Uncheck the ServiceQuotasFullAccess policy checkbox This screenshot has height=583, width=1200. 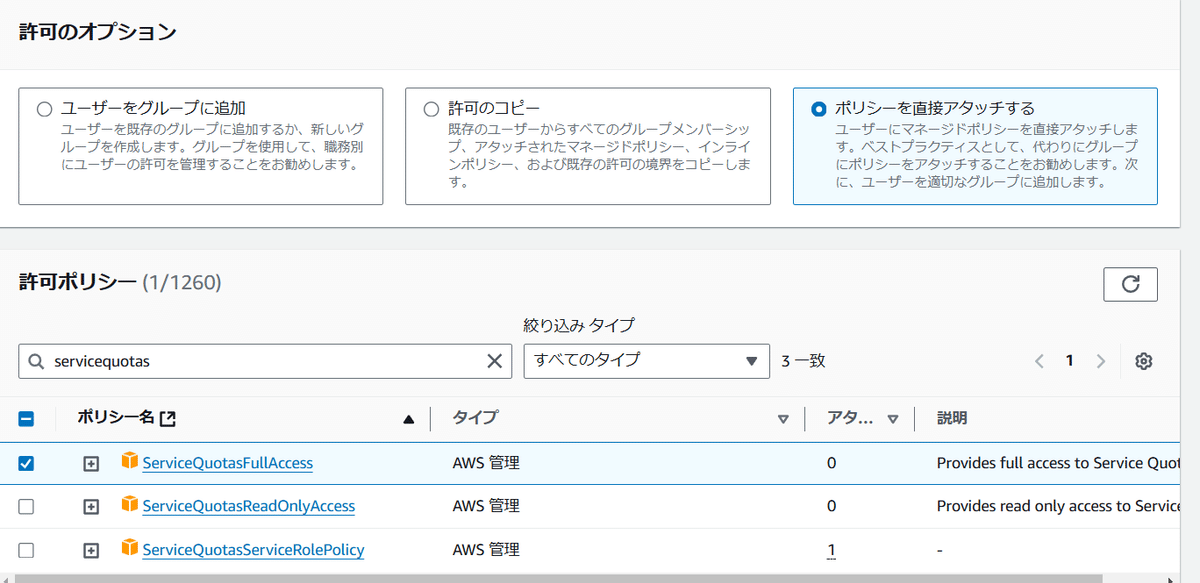click(26, 463)
